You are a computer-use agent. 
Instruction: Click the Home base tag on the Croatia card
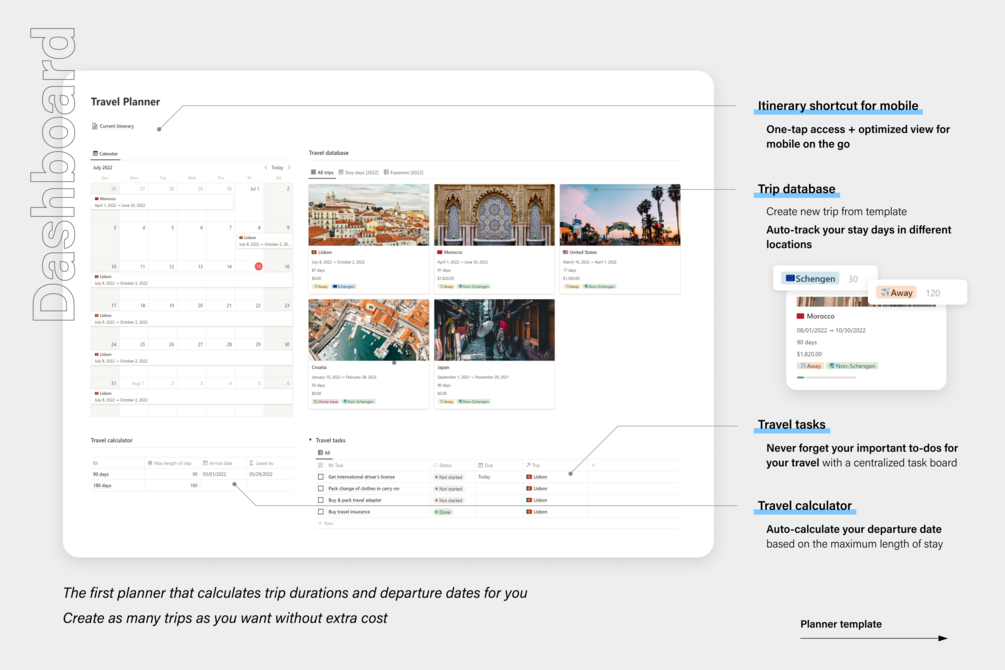(326, 401)
